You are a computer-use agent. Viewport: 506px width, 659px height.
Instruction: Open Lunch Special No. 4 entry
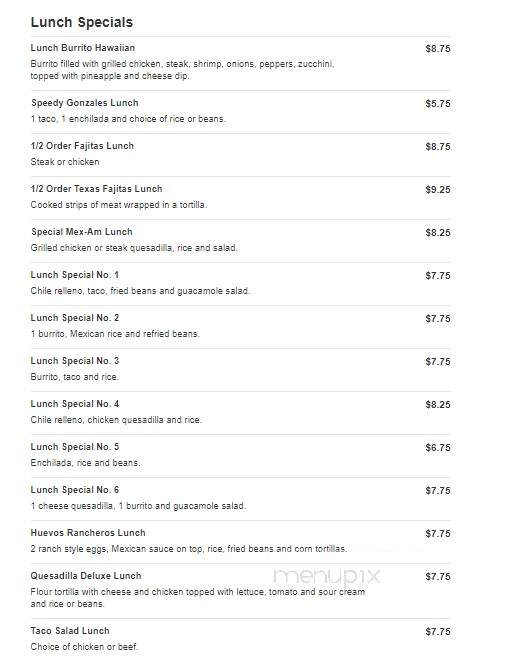[74, 404]
